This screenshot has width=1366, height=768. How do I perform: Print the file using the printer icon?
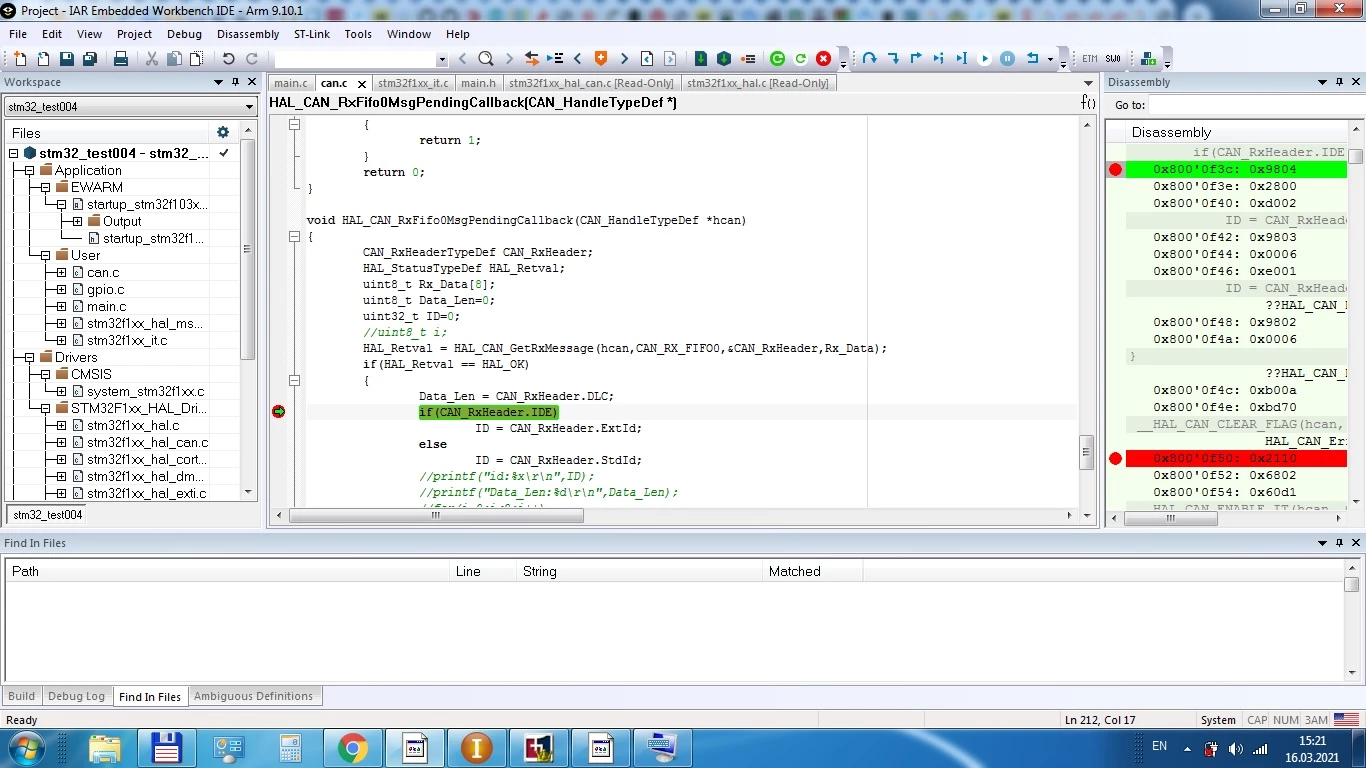(121, 59)
